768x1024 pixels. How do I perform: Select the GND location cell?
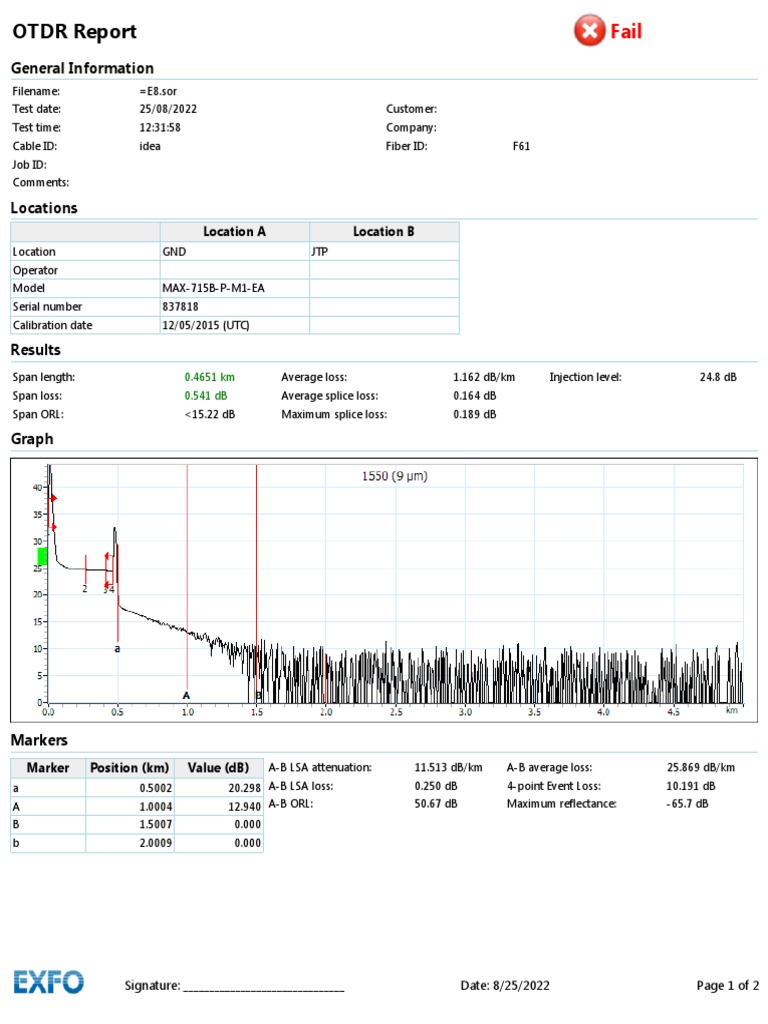234,251
